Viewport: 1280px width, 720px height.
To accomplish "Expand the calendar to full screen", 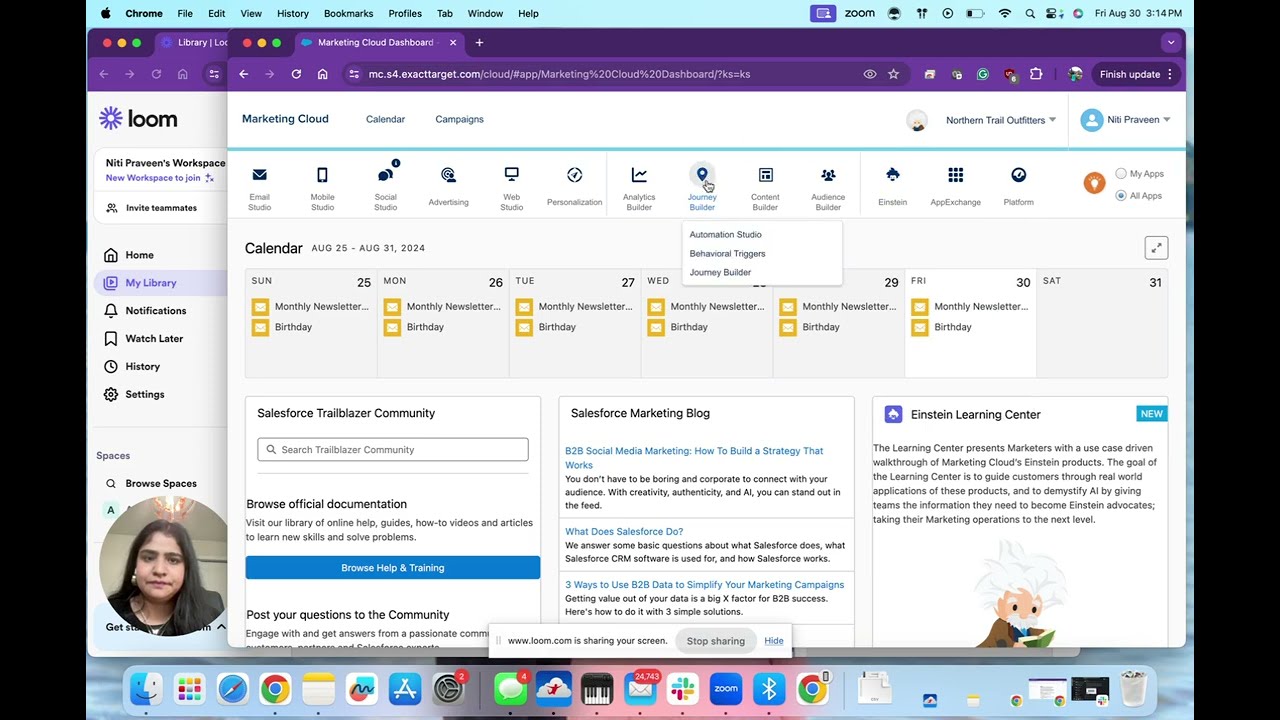I will (1156, 248).
